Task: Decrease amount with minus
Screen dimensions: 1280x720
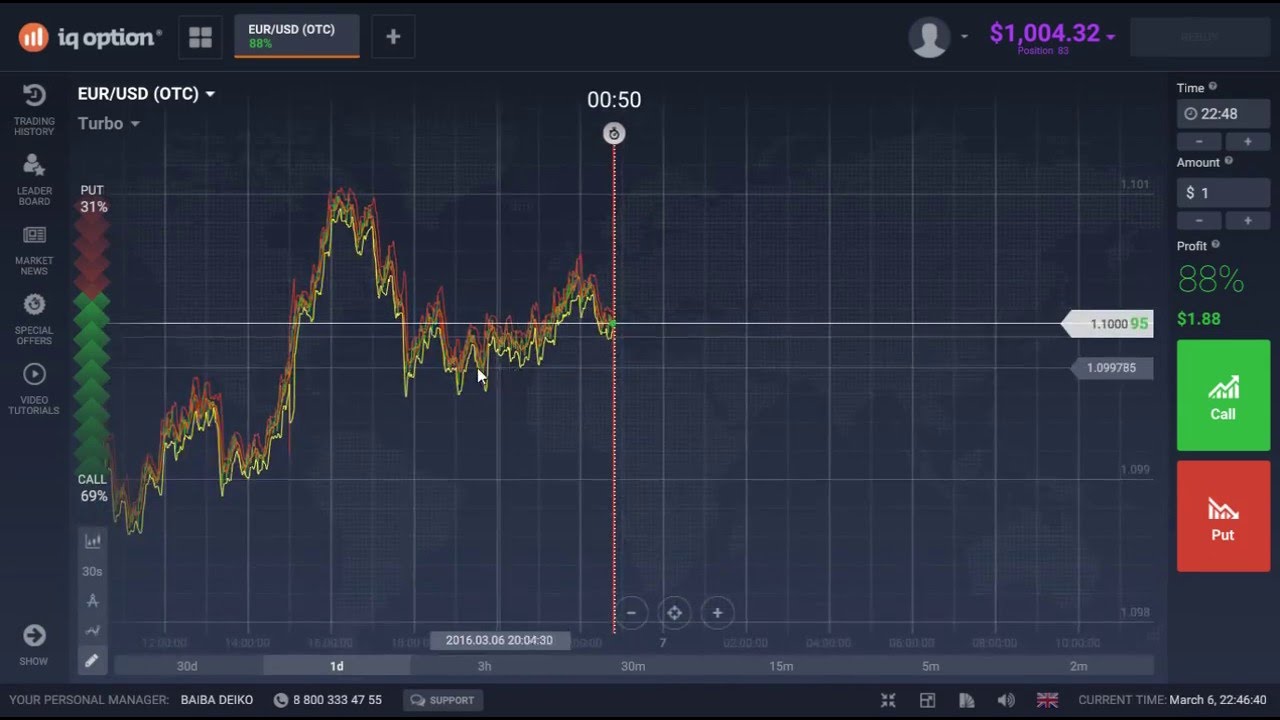Action: [x=1199, y=220]
